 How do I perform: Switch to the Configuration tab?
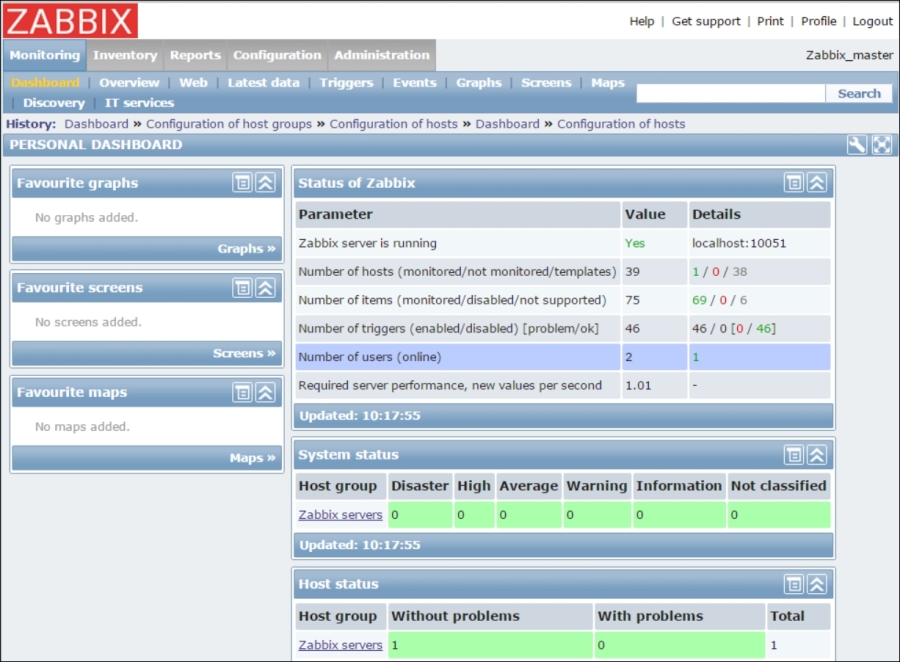pyautogui.click(x=277, y=55)
